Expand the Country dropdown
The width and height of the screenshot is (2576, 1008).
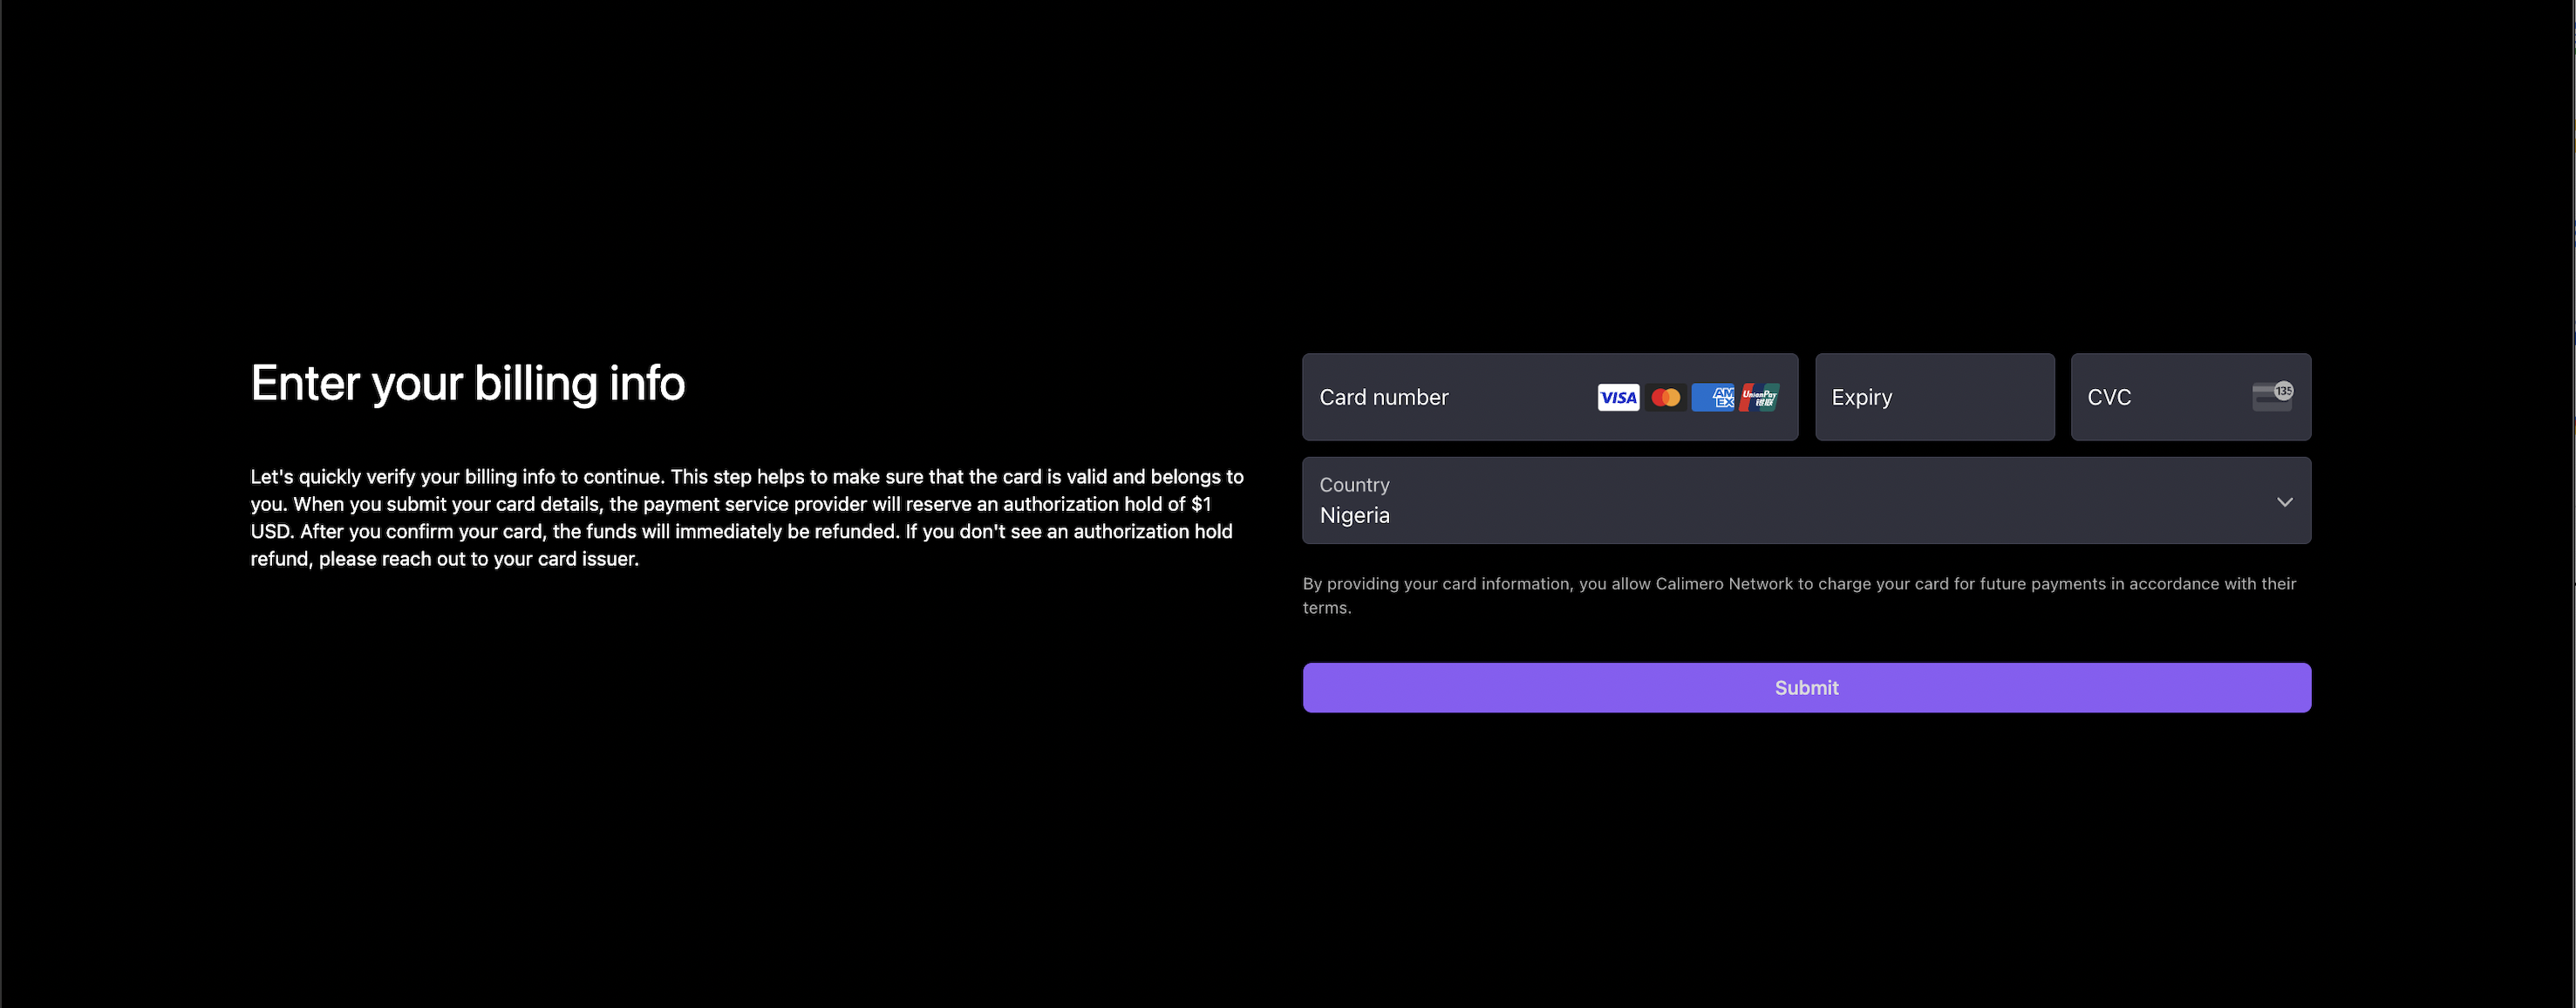tap(2286, 499)
